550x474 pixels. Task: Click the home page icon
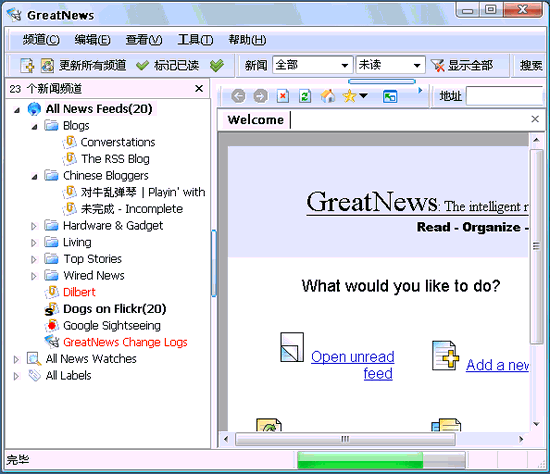pyautogui.click(x=328, y=96)
